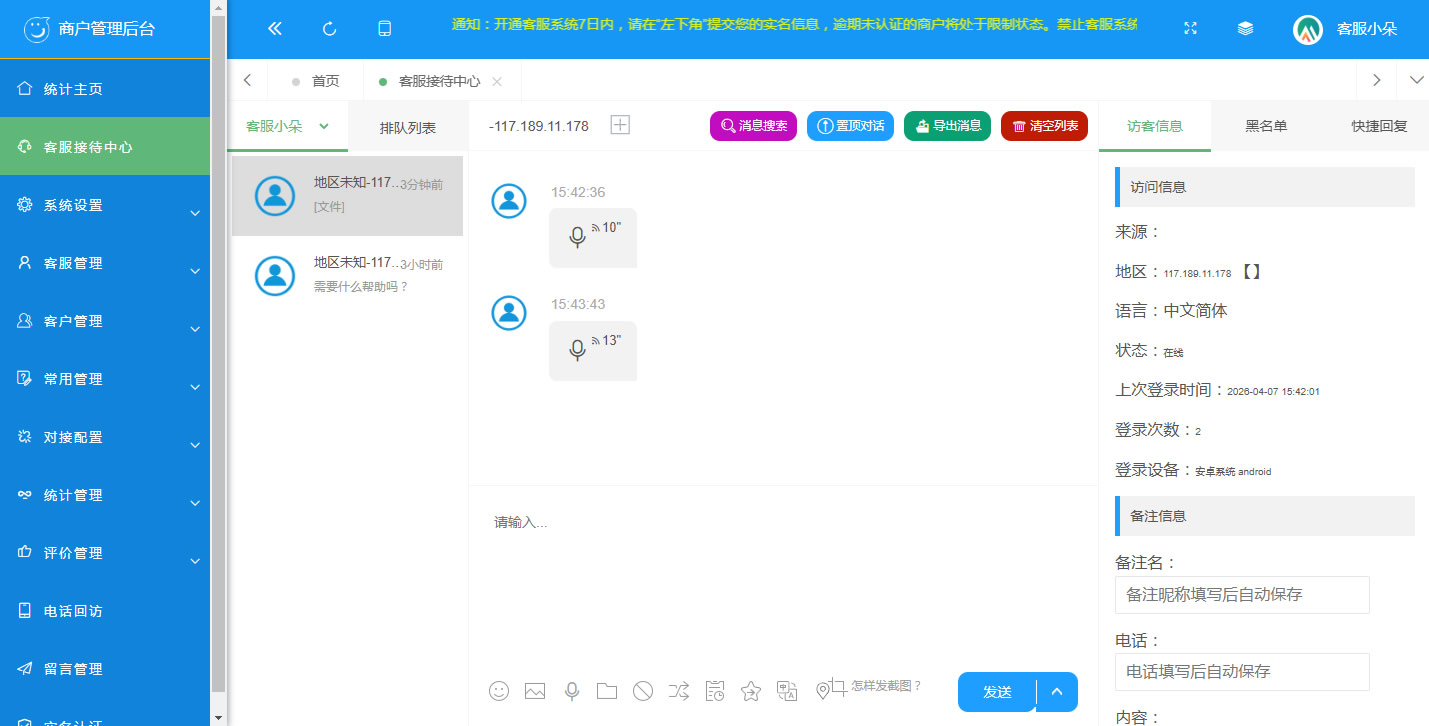
Task: Click the refresh icon in top bar
Action: coord(329,29)
